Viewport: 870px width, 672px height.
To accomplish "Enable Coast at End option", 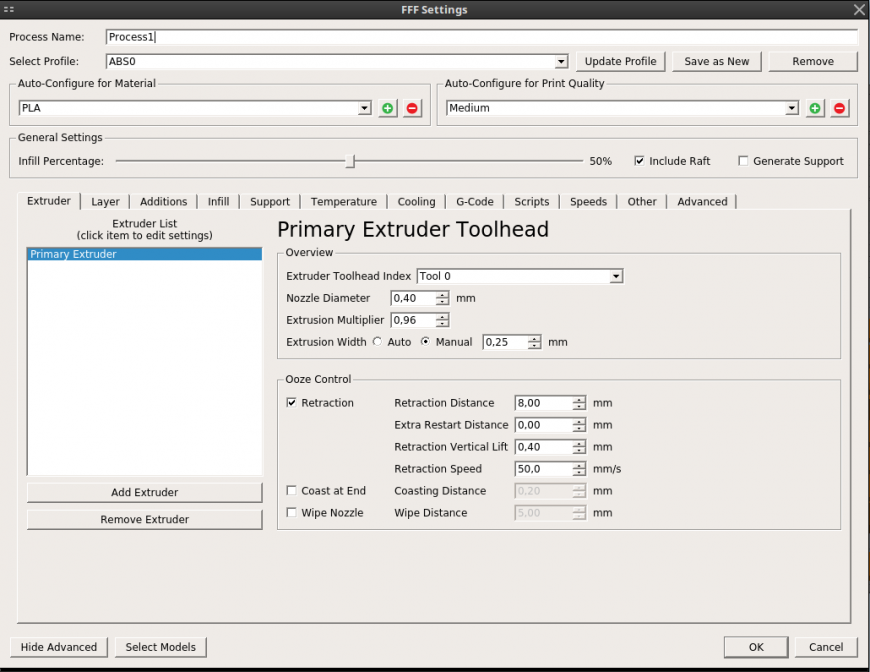I will pos(292,491).
